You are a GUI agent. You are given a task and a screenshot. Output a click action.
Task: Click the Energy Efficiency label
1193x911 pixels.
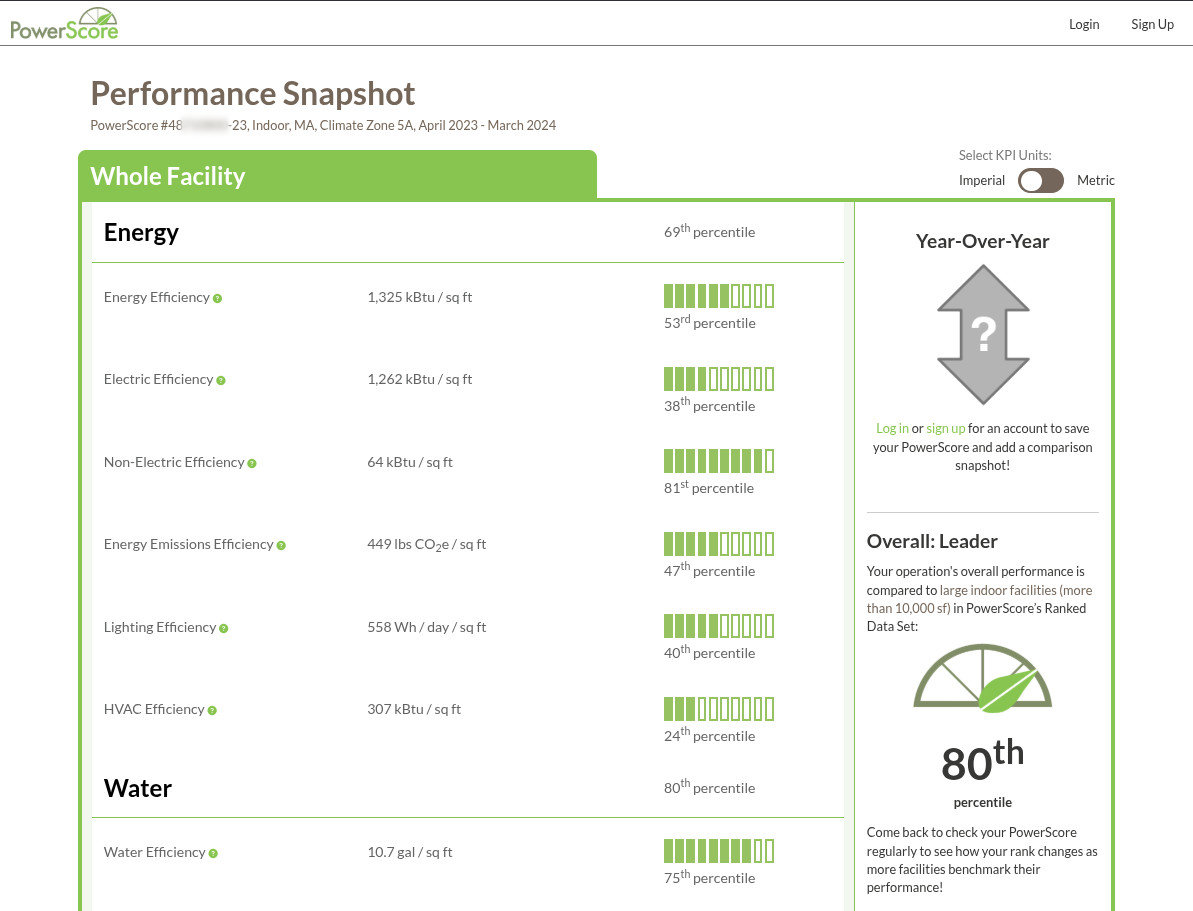(x=157, y=297)
